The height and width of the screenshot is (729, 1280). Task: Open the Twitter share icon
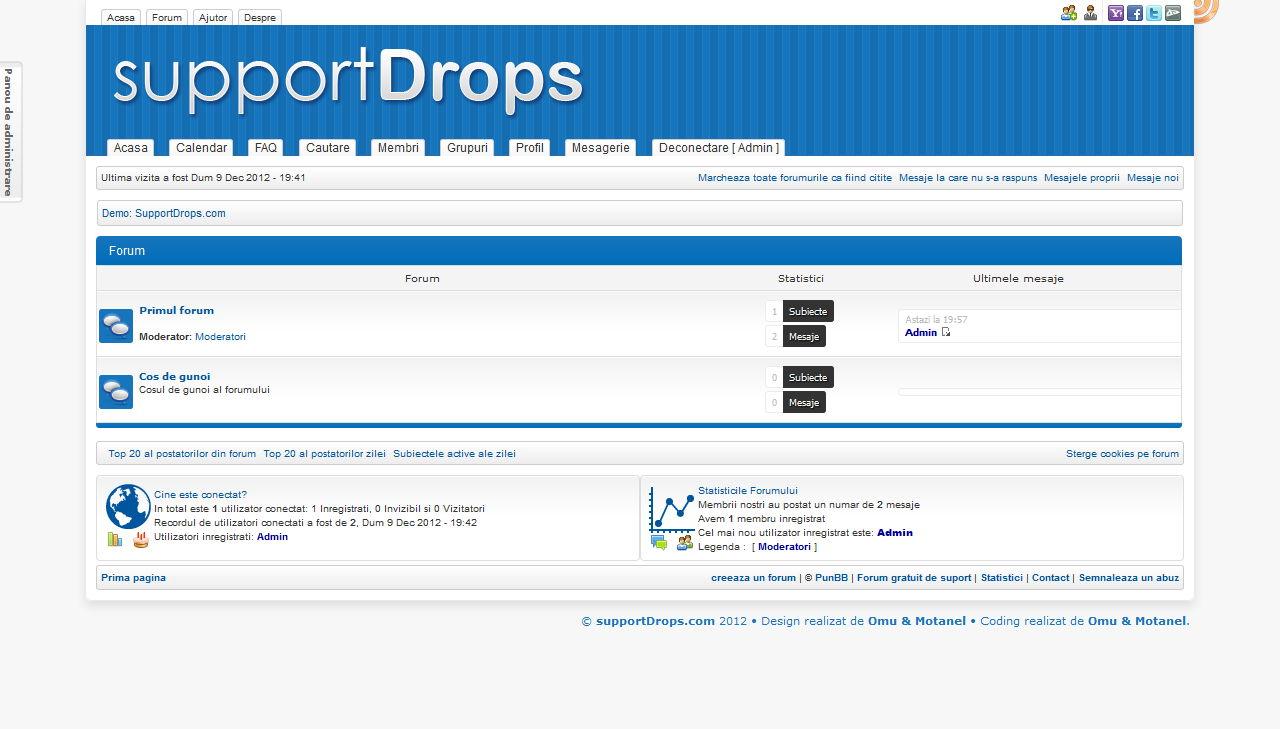tap(1154, 13)
